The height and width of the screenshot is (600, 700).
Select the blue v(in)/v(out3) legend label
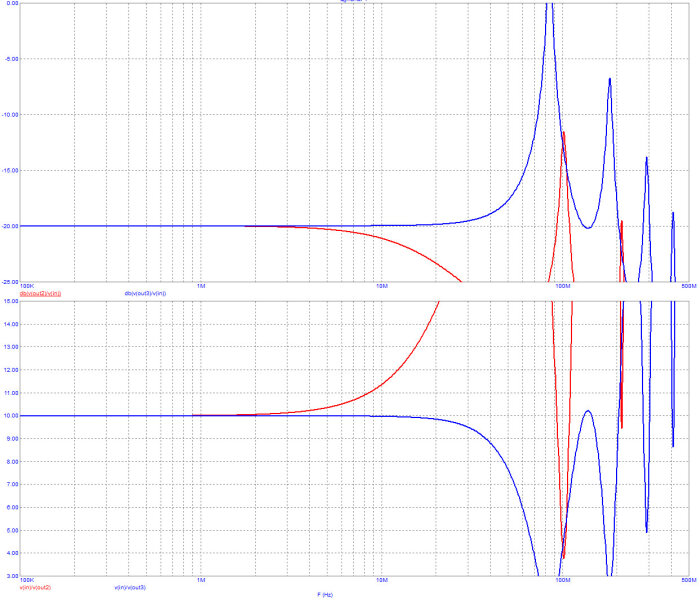coord(130,587)
